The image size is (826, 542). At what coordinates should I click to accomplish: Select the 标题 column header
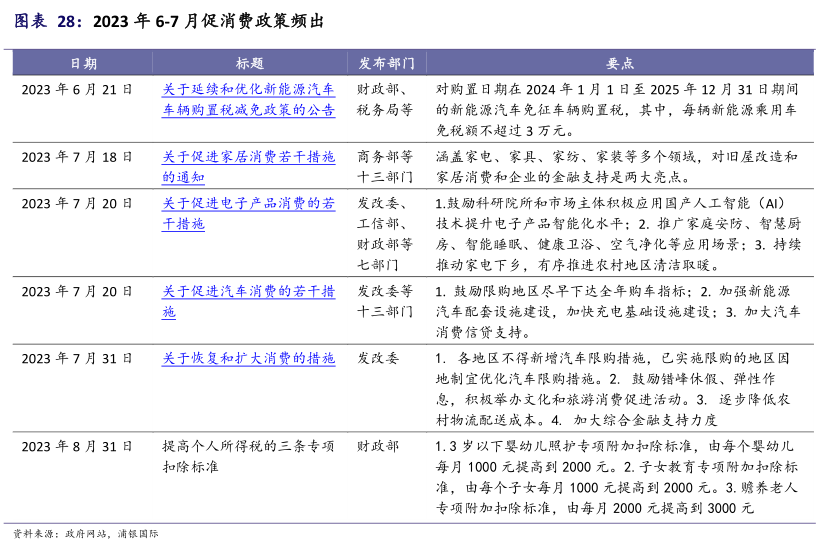tap(249, 63)
